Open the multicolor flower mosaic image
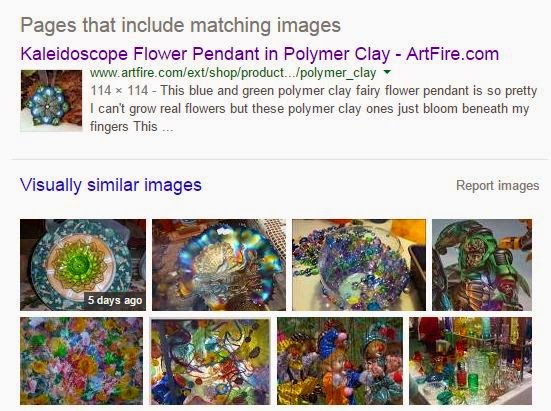Image resolution: width=551 pixels, height=411 pixels. pos(82,361)
